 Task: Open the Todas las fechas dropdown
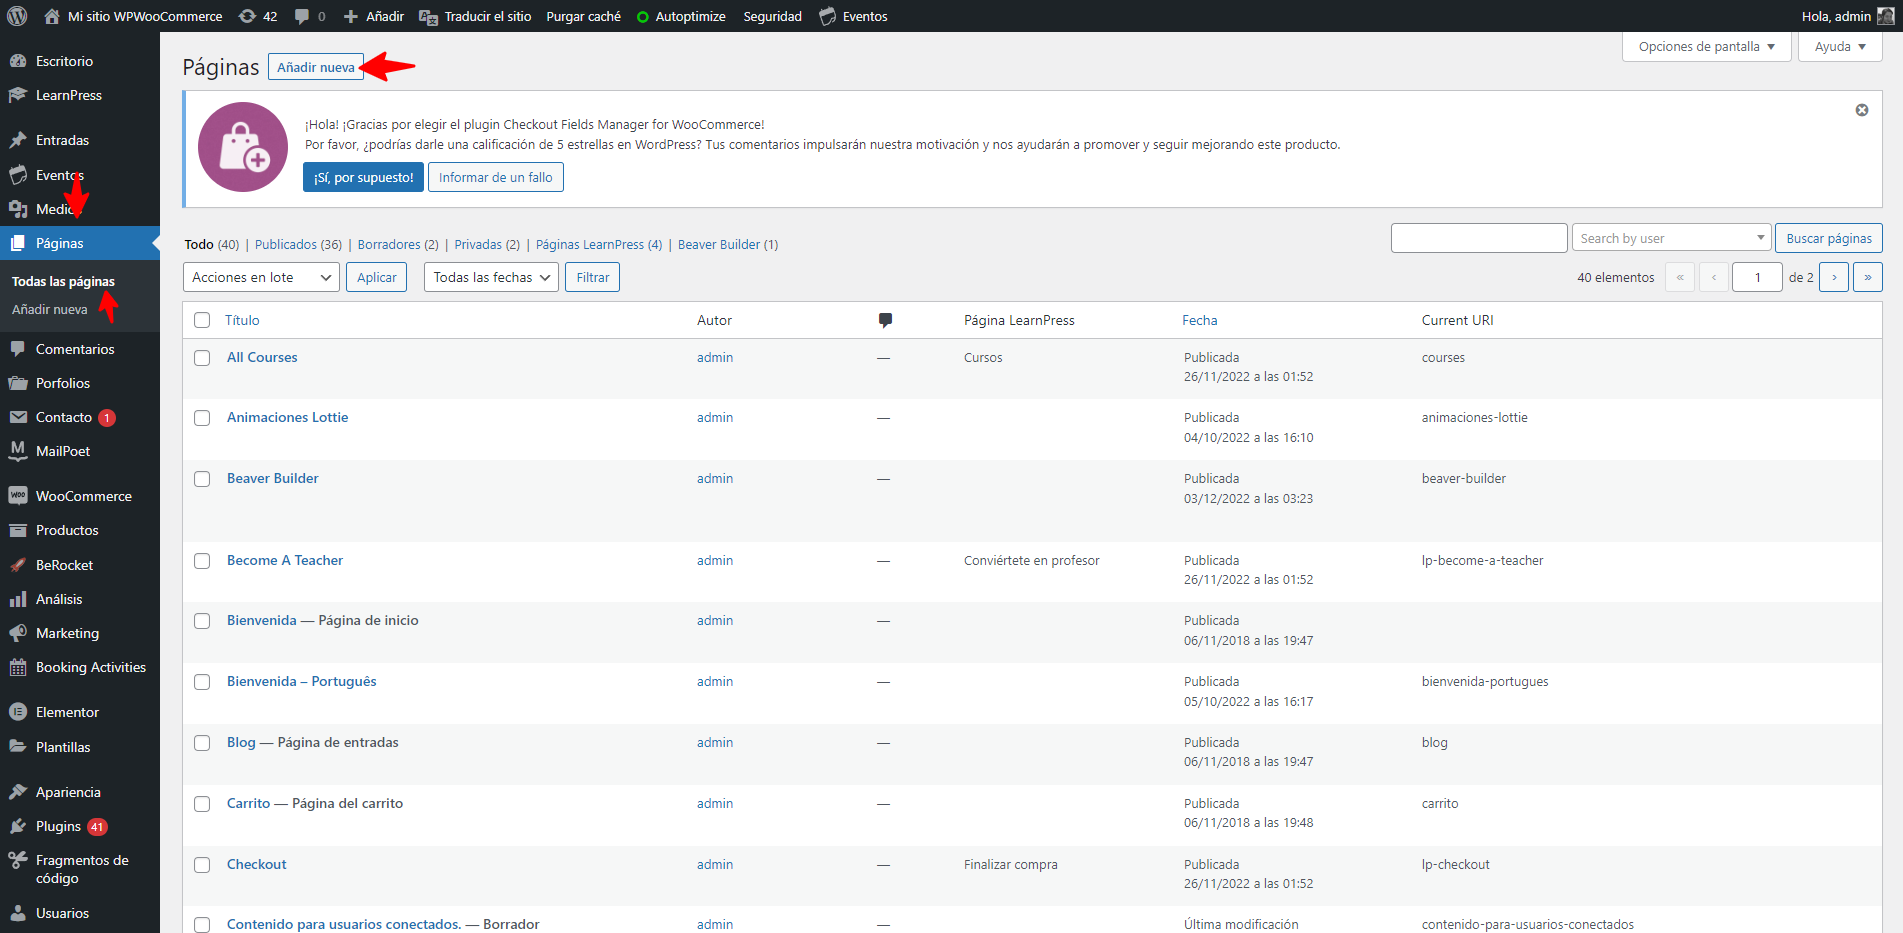click(491, 277)
